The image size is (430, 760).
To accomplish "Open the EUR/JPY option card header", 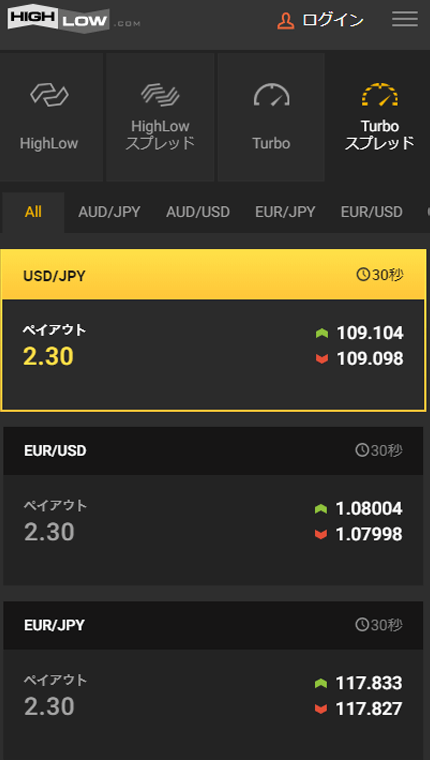I will 213,625.
